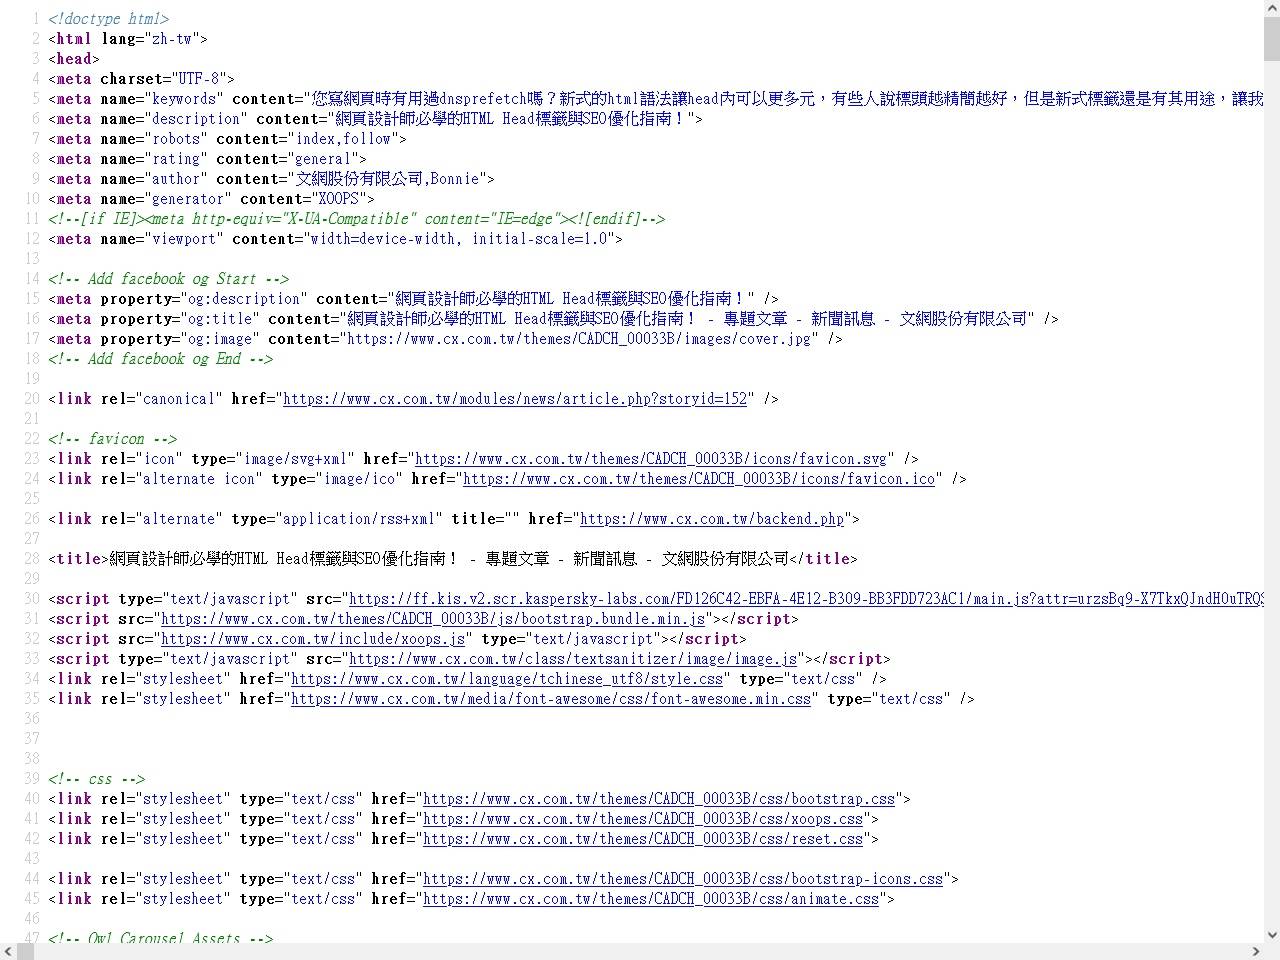
Task: Open the include/xoops.js script link
Action: (313, 639)
